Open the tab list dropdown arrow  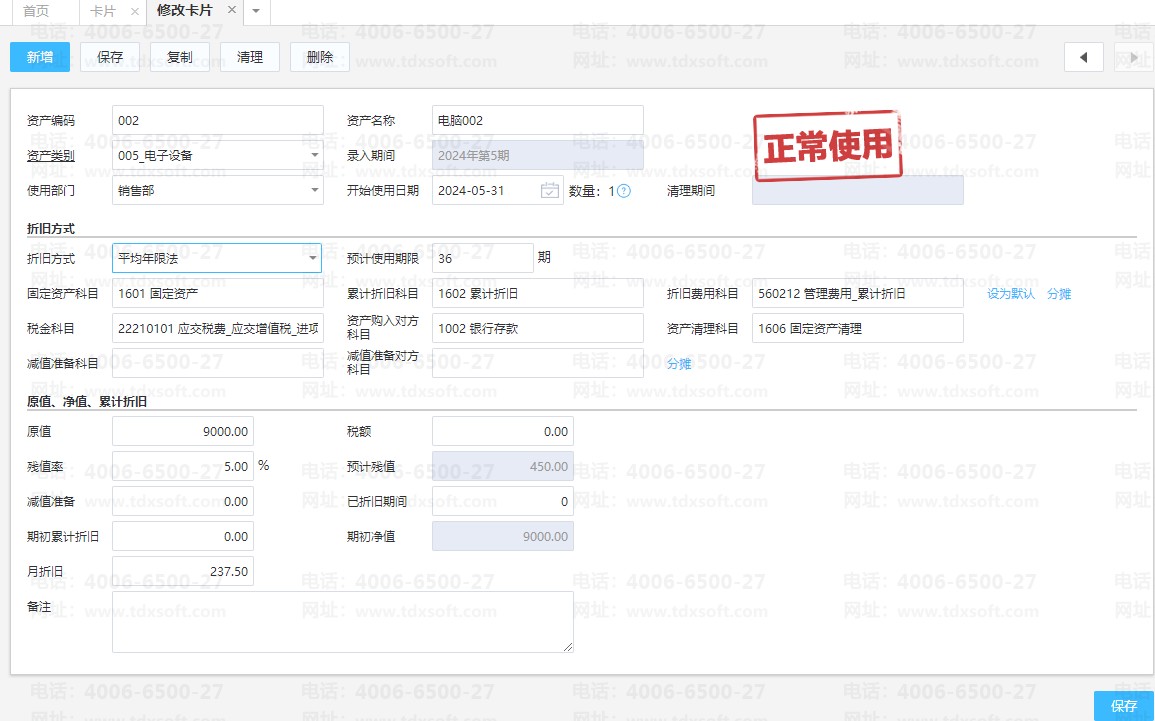pos(256,11)
